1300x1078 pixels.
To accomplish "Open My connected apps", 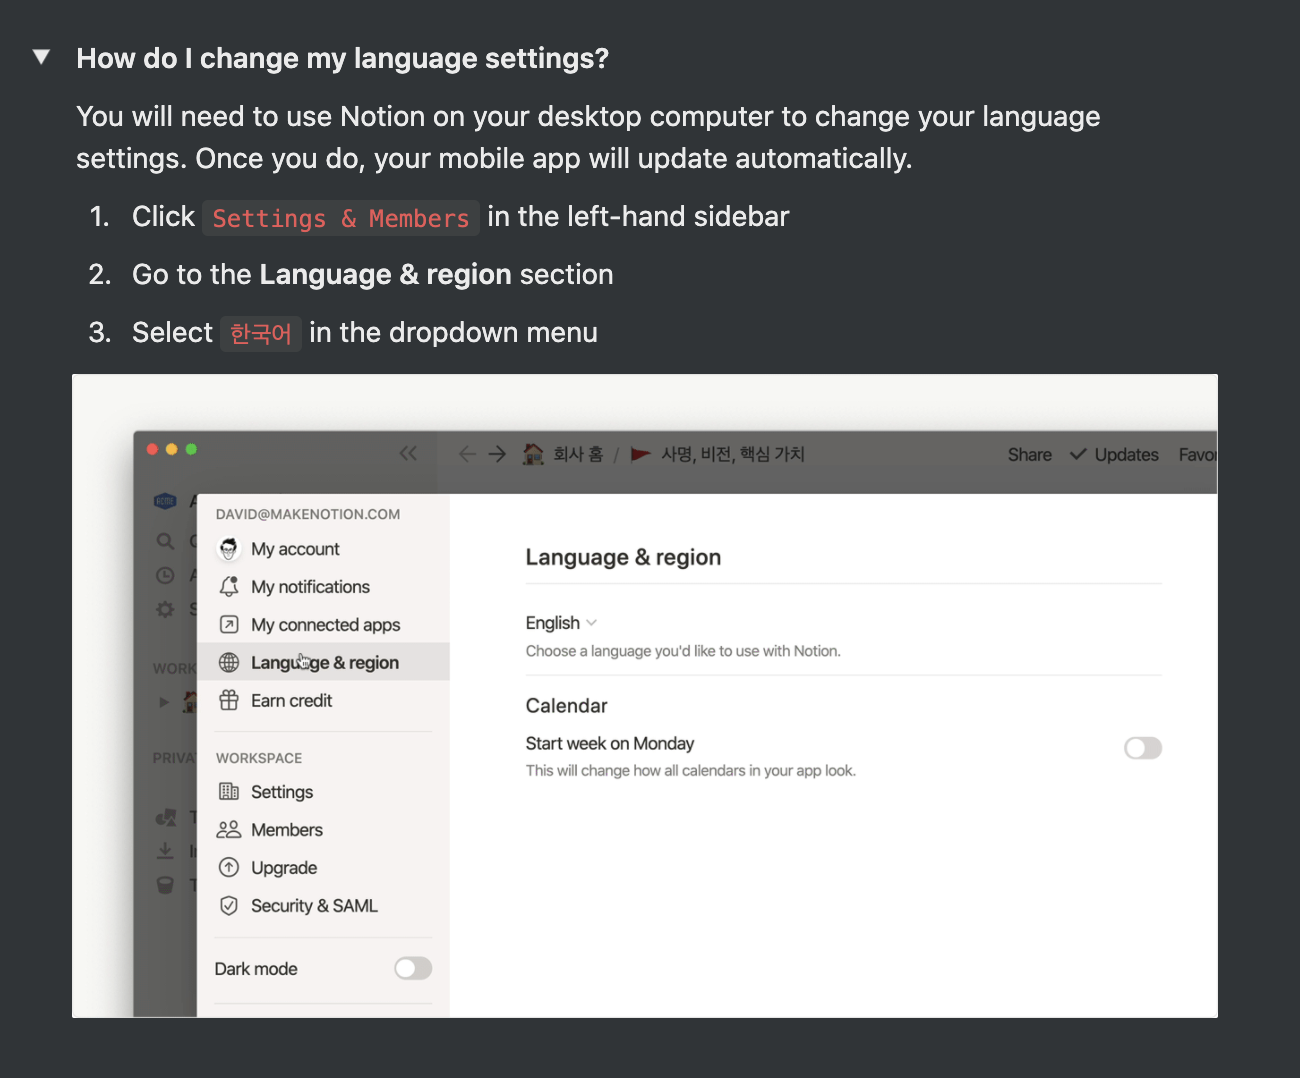I will pyautogui.click(x=323, y=625).
